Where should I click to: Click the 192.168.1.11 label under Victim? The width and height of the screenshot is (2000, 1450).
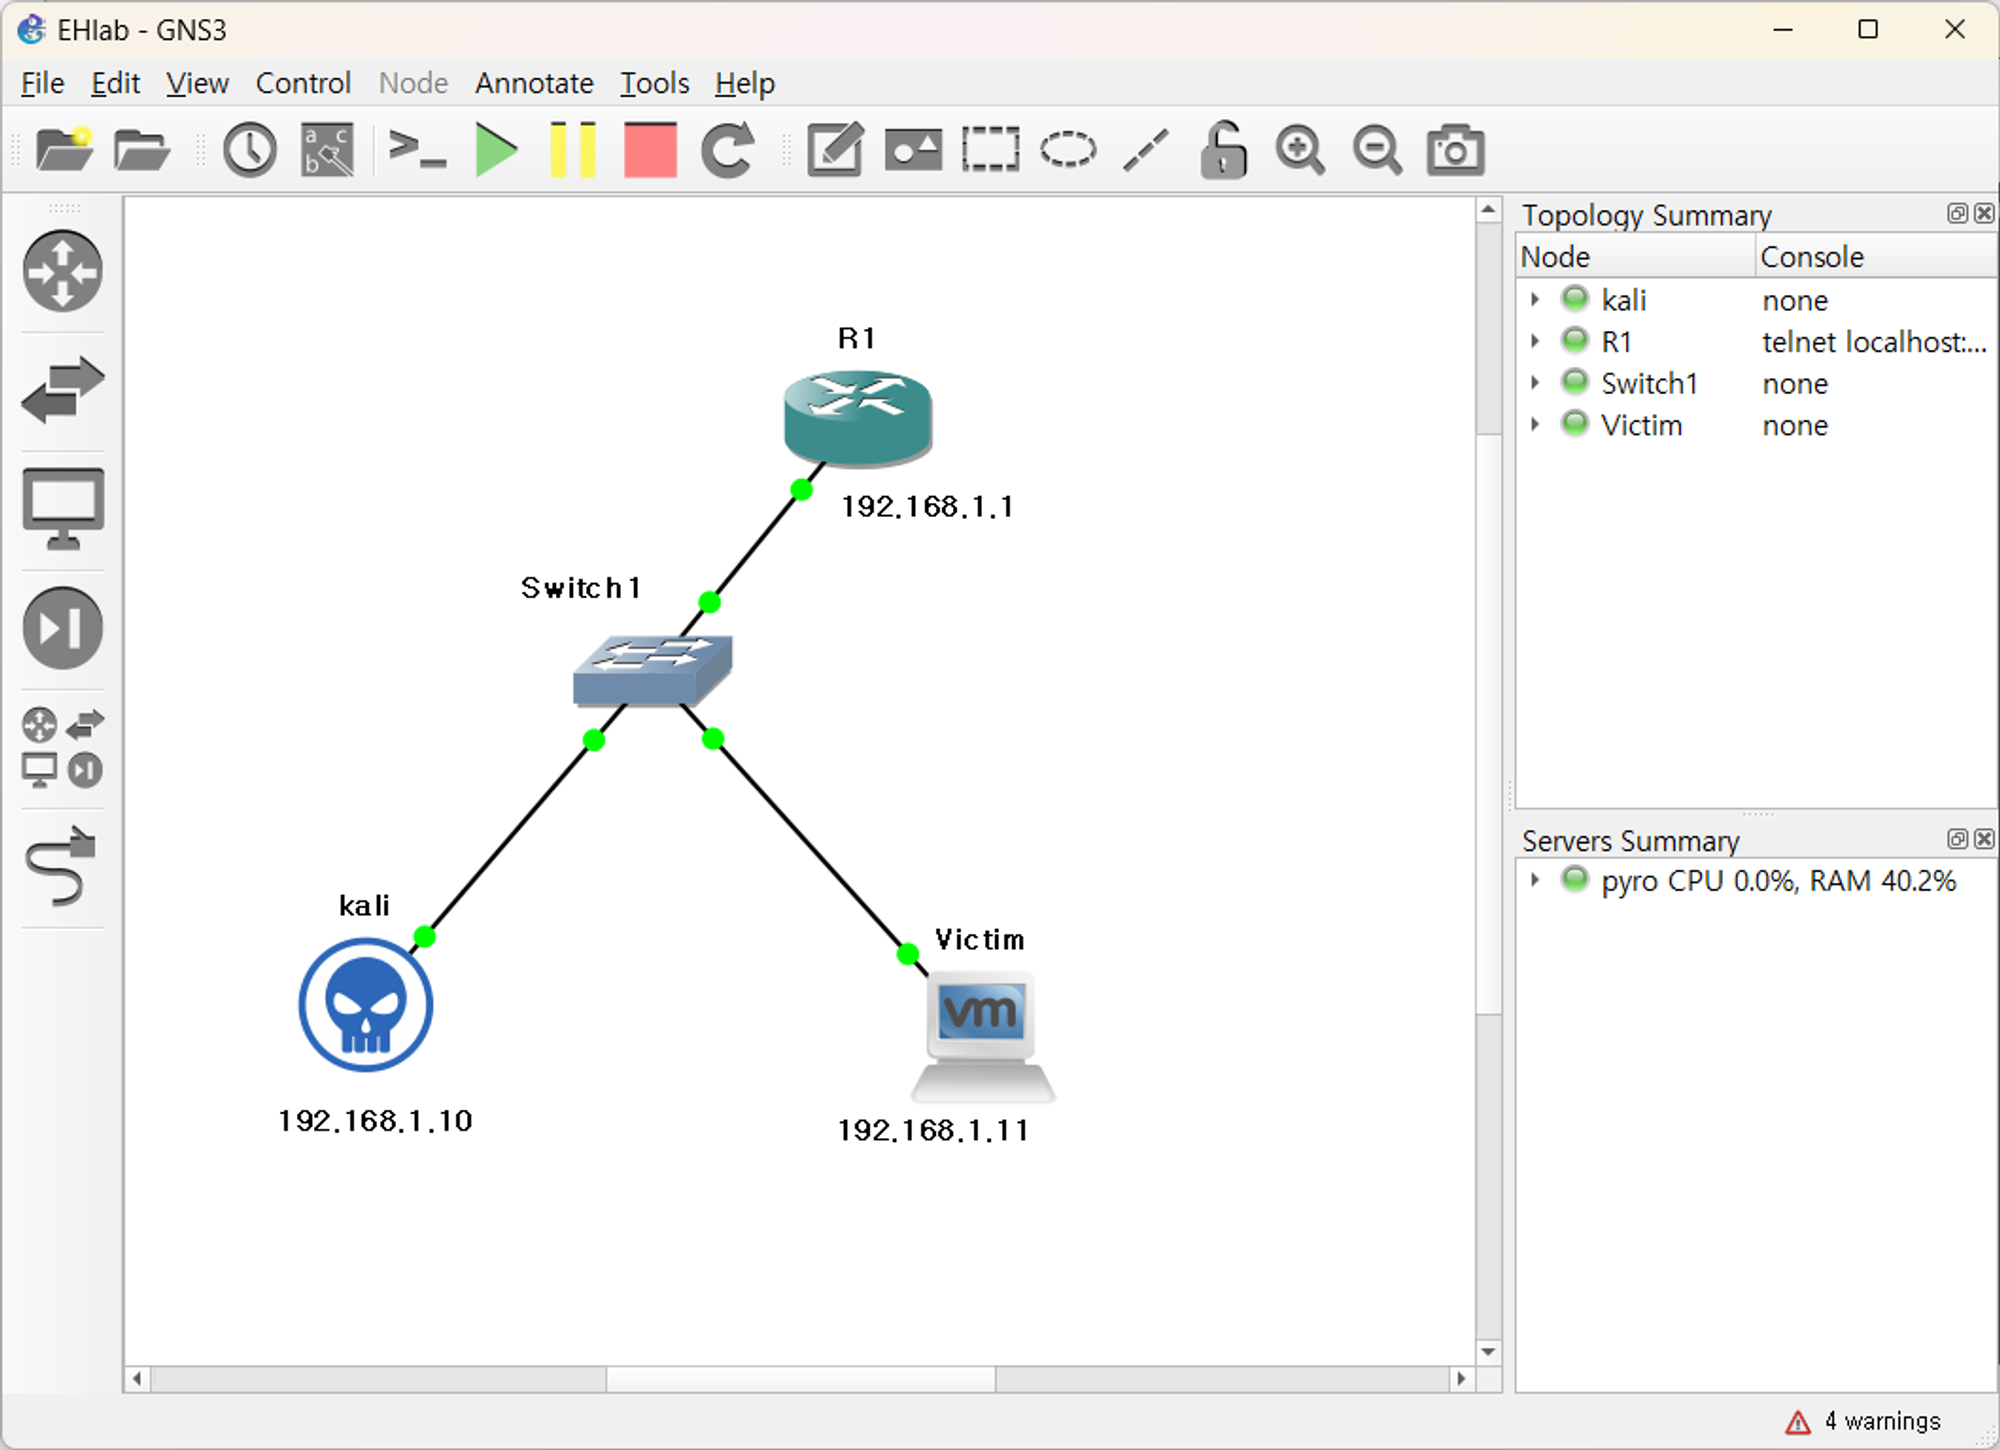pos(933,1131)
